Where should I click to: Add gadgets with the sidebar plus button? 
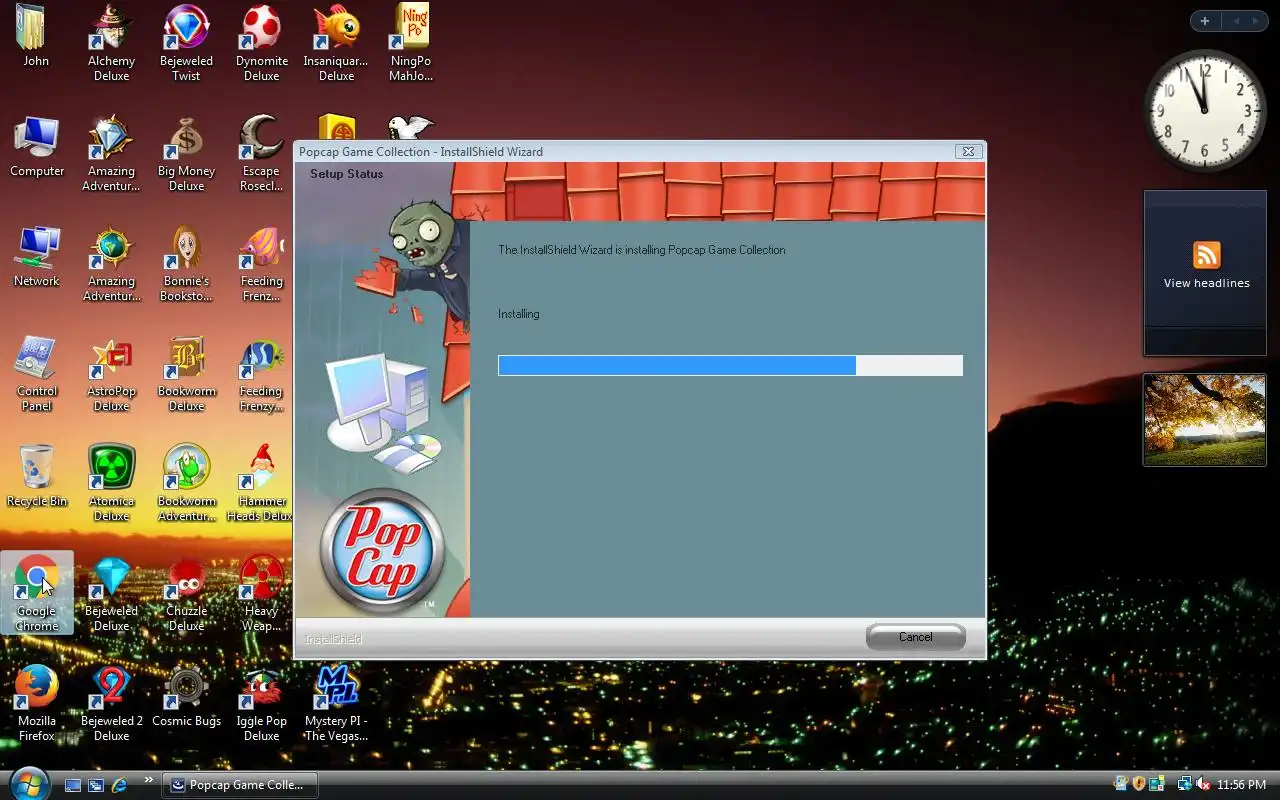1205,21
